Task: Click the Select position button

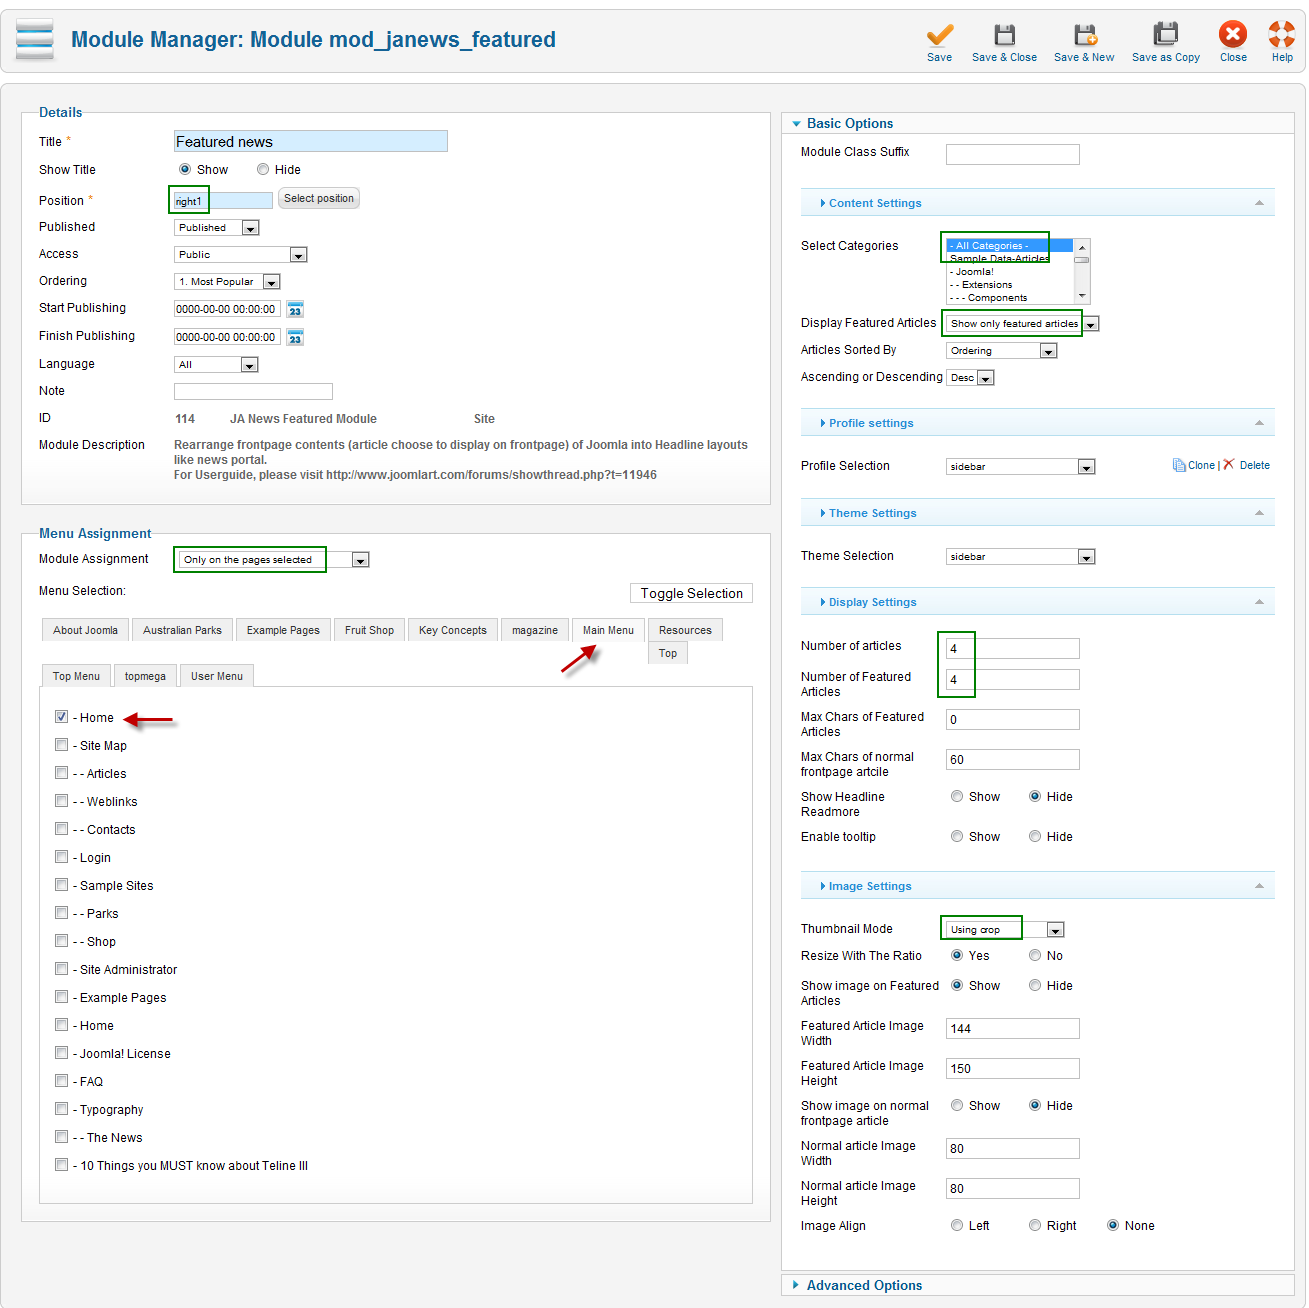Action: pyautogui.click(x=318, y=198)
